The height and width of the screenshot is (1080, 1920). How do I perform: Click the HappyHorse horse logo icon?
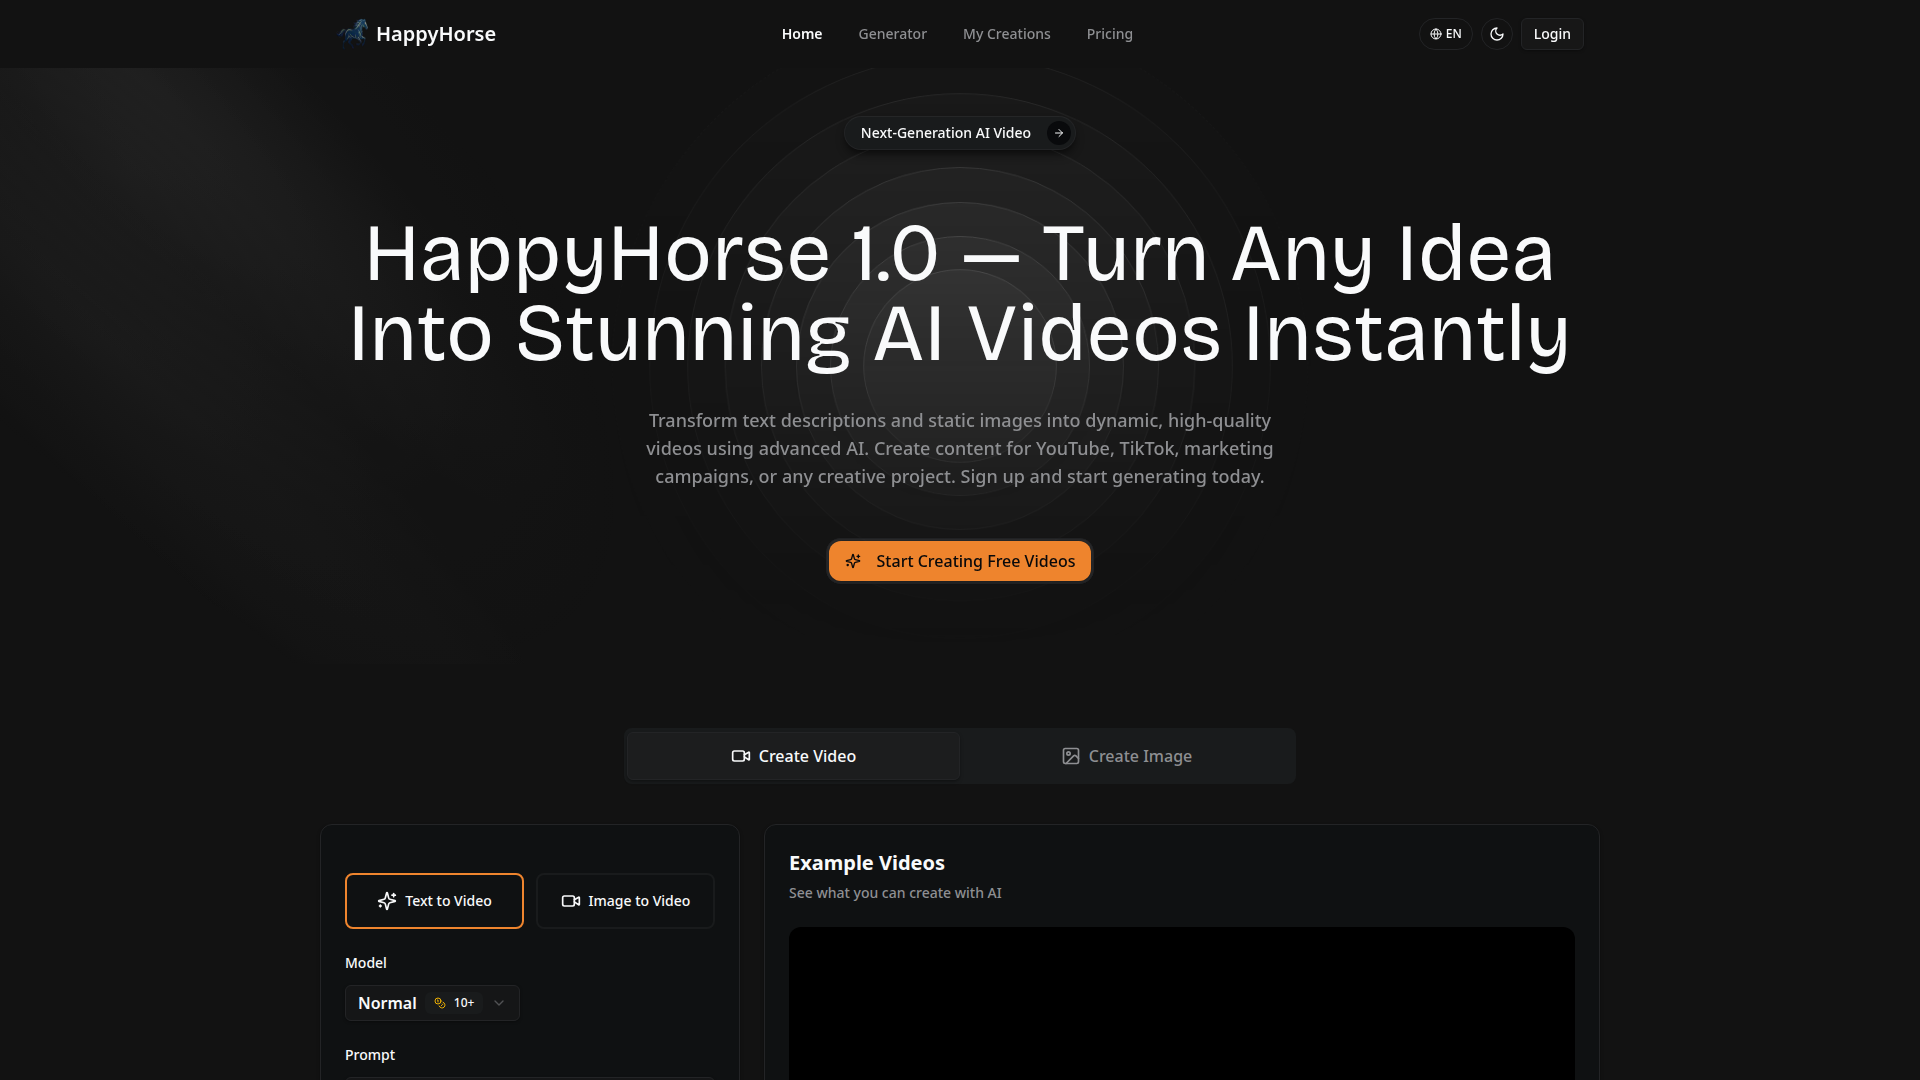tap(353, 33)
